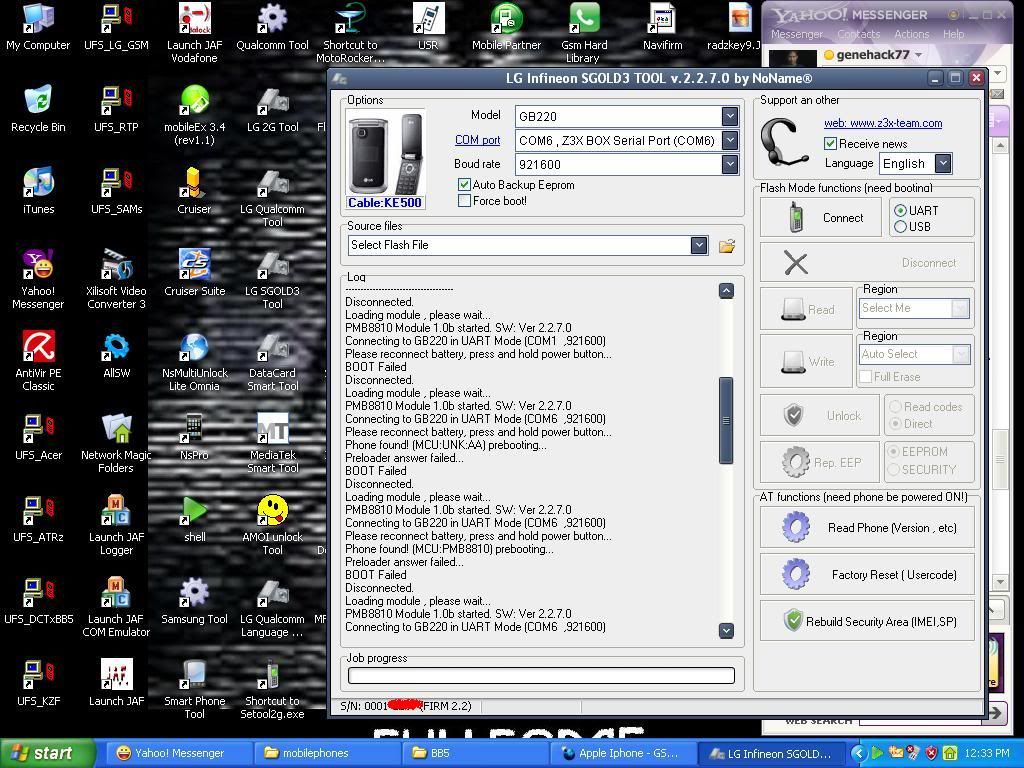
Task: Open the NsMultiUnlock Lite Omnia icon
Action: tap(194, 361)
